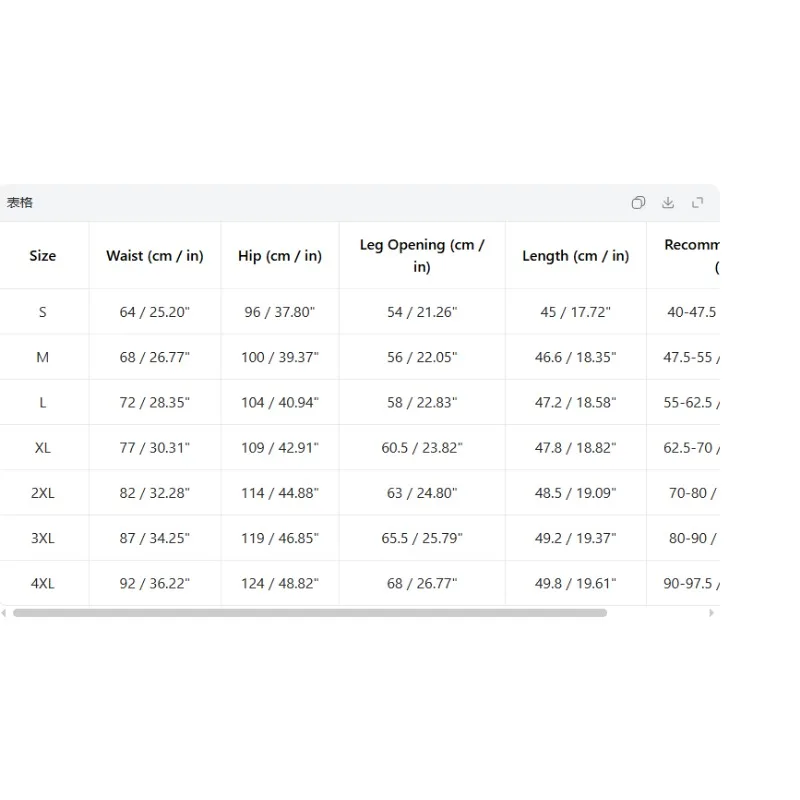Click the horizontal scrollbar right arrow
Viewport: 800px width, 800px height.
click(x=711, y=613)
